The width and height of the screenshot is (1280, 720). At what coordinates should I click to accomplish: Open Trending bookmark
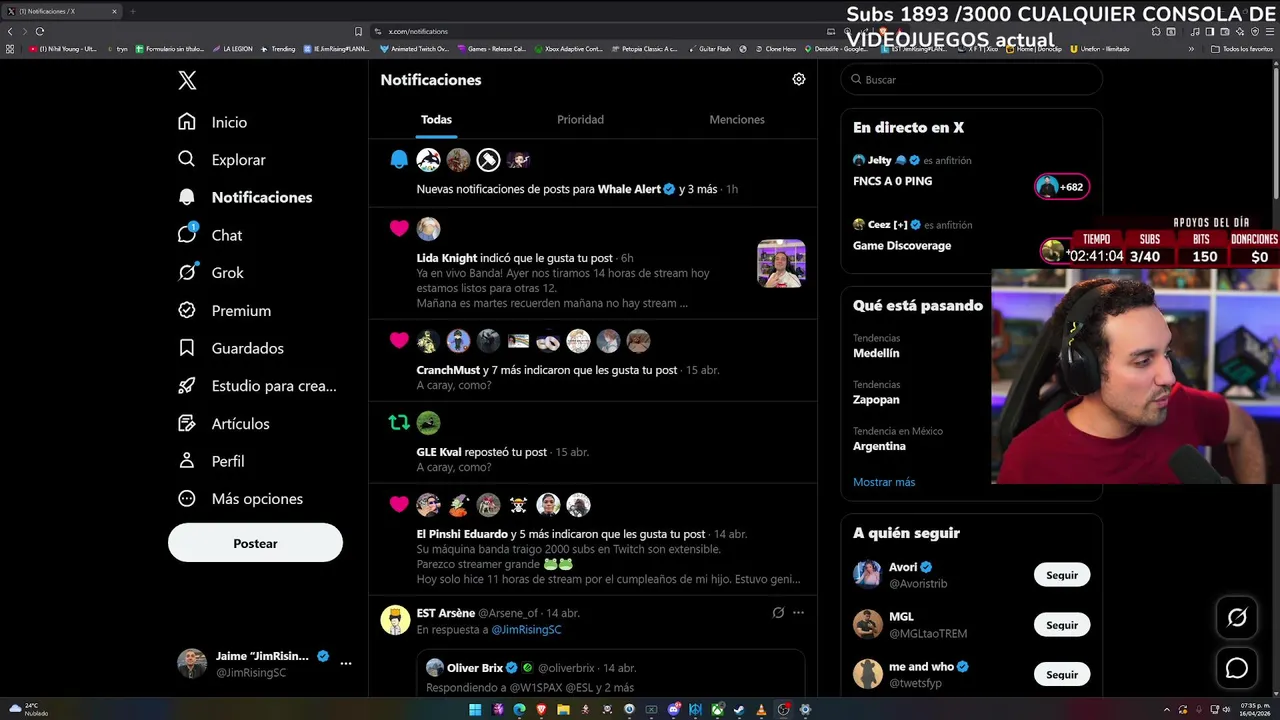278,49
